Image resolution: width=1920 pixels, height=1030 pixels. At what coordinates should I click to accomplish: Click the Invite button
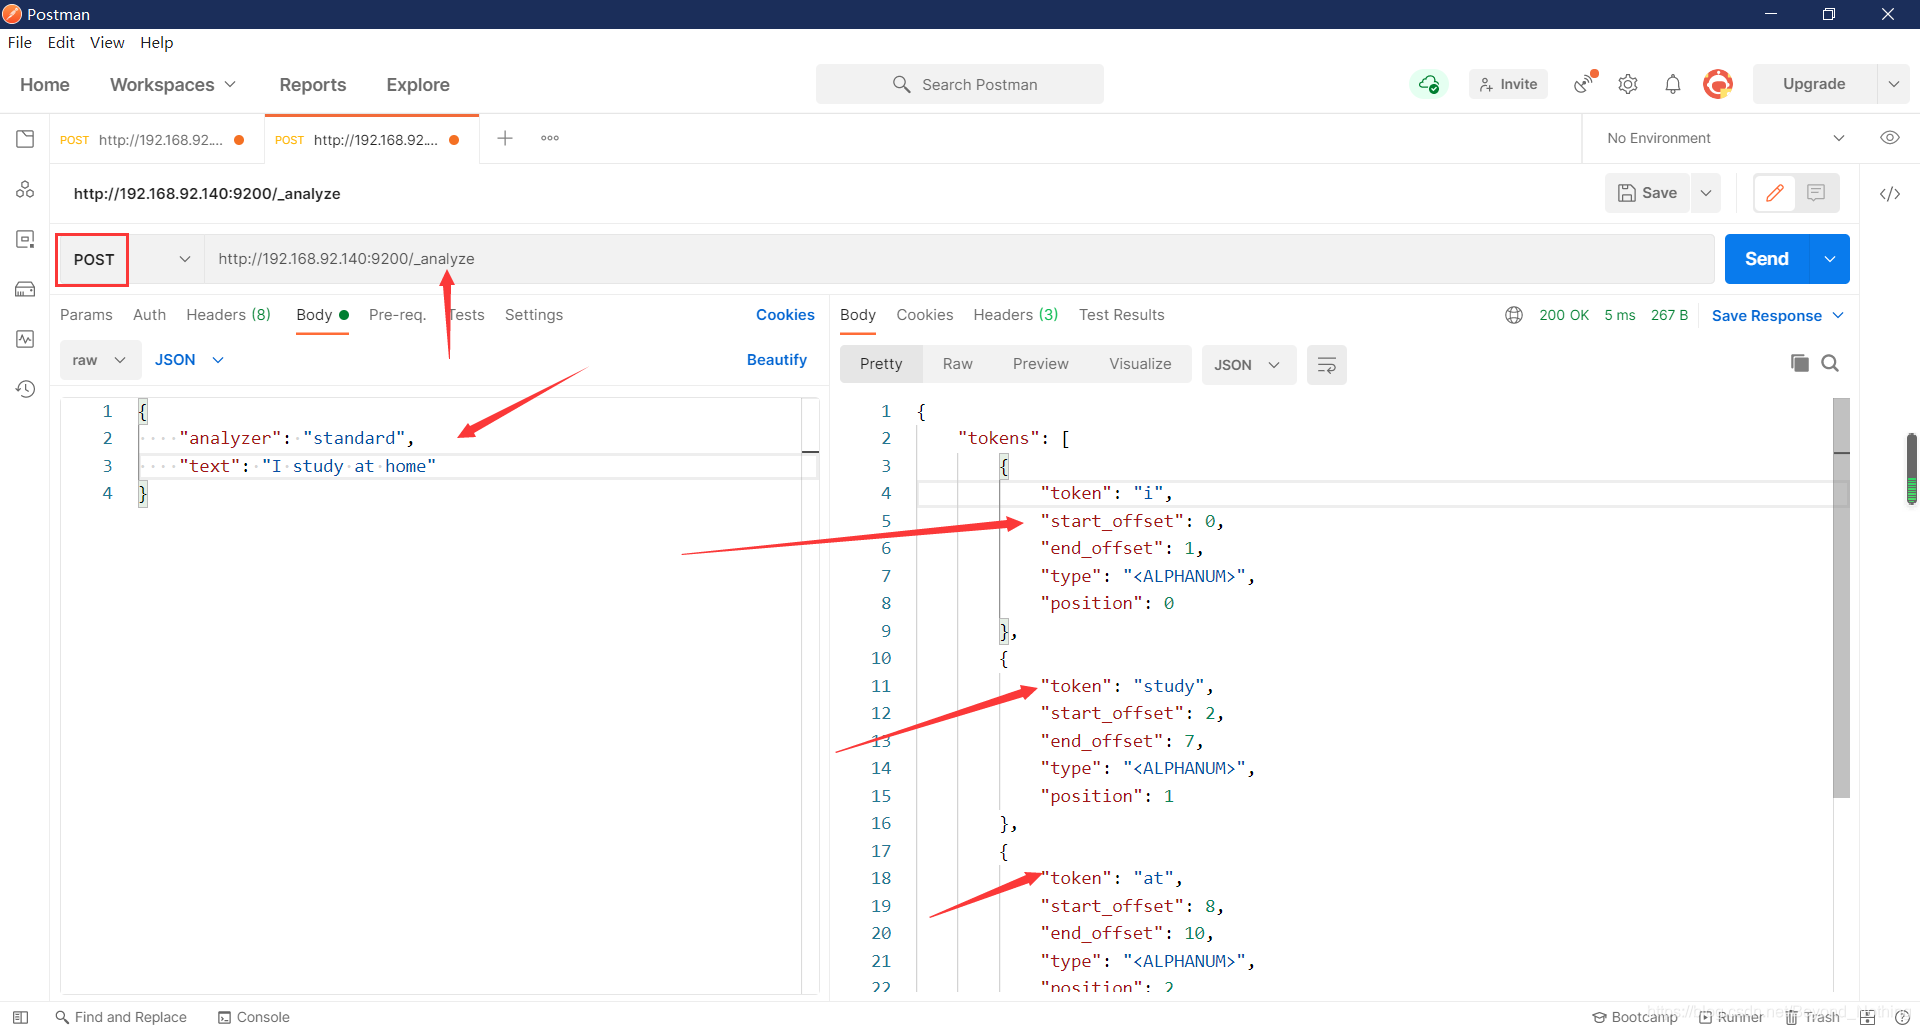[1508, 84]
